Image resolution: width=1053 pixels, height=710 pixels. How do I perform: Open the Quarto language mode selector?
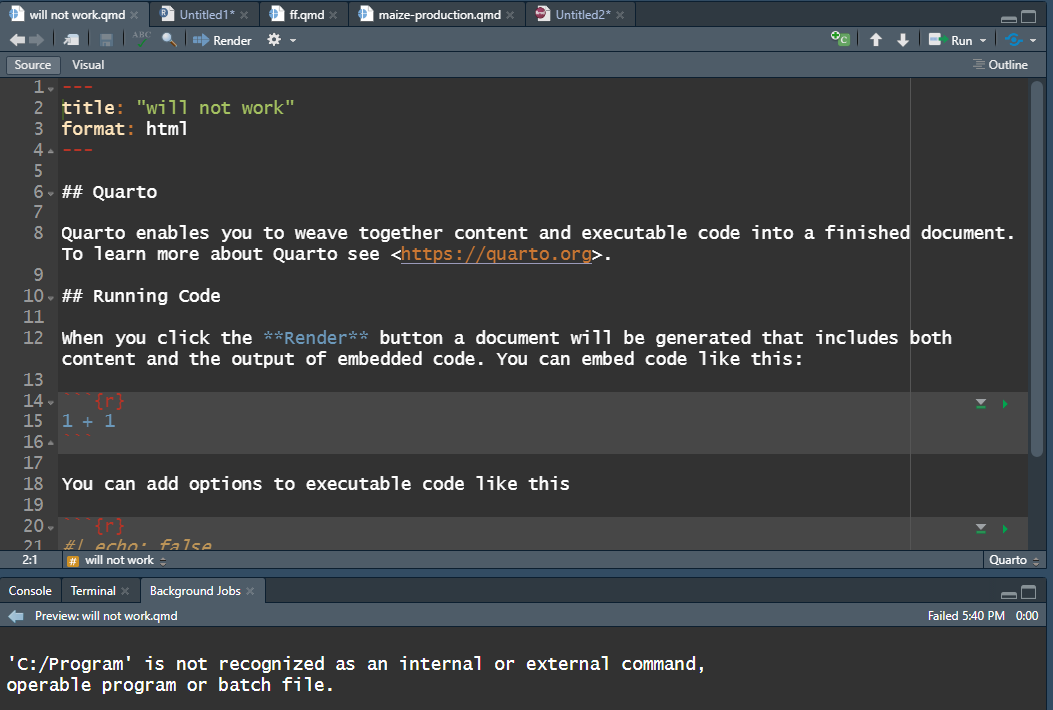pyautogui.click(x=1008, y=560)
